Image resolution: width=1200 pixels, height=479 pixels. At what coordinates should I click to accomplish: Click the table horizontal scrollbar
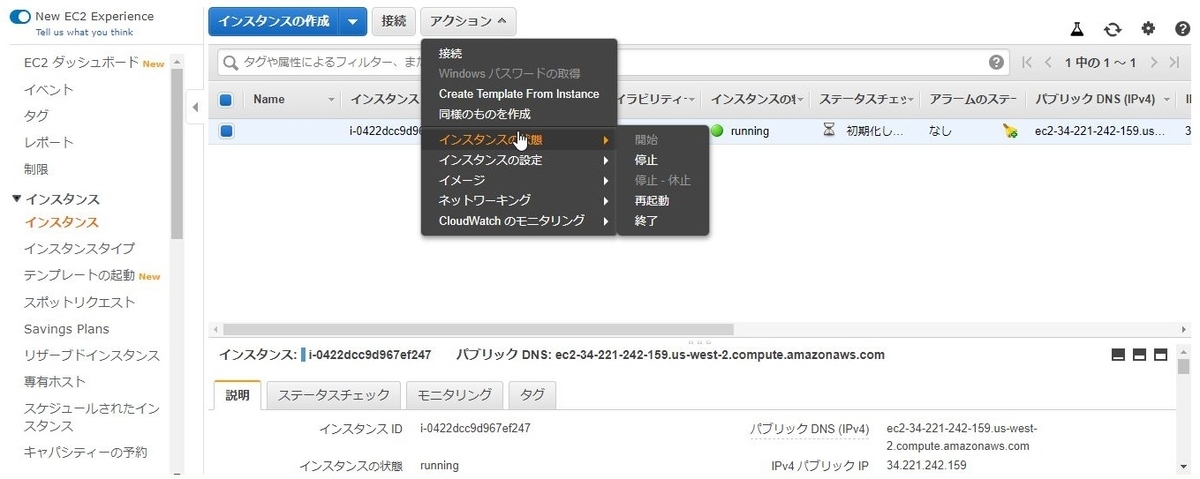click(478, 329)
